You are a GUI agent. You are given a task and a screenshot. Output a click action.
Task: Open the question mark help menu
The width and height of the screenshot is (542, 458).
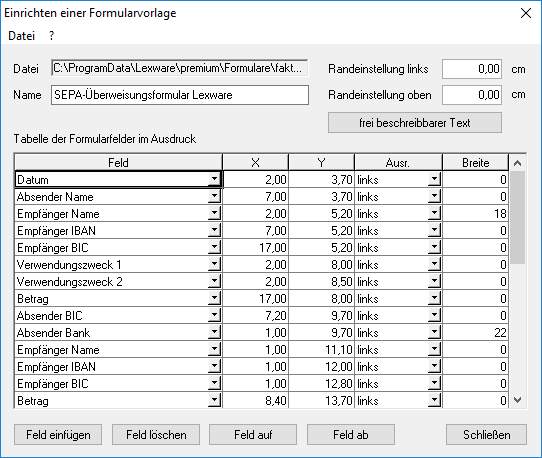(52, 36)
